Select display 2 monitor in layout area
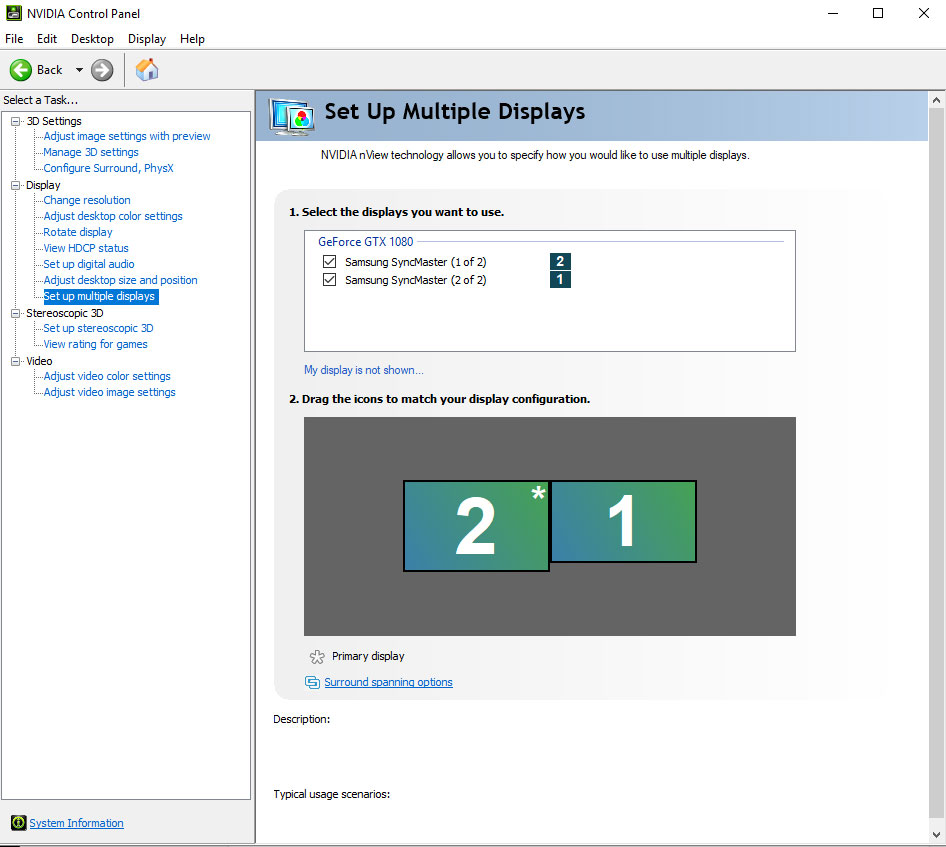The height and width of the screenshot is (847, 946). [x=476, y=525]
